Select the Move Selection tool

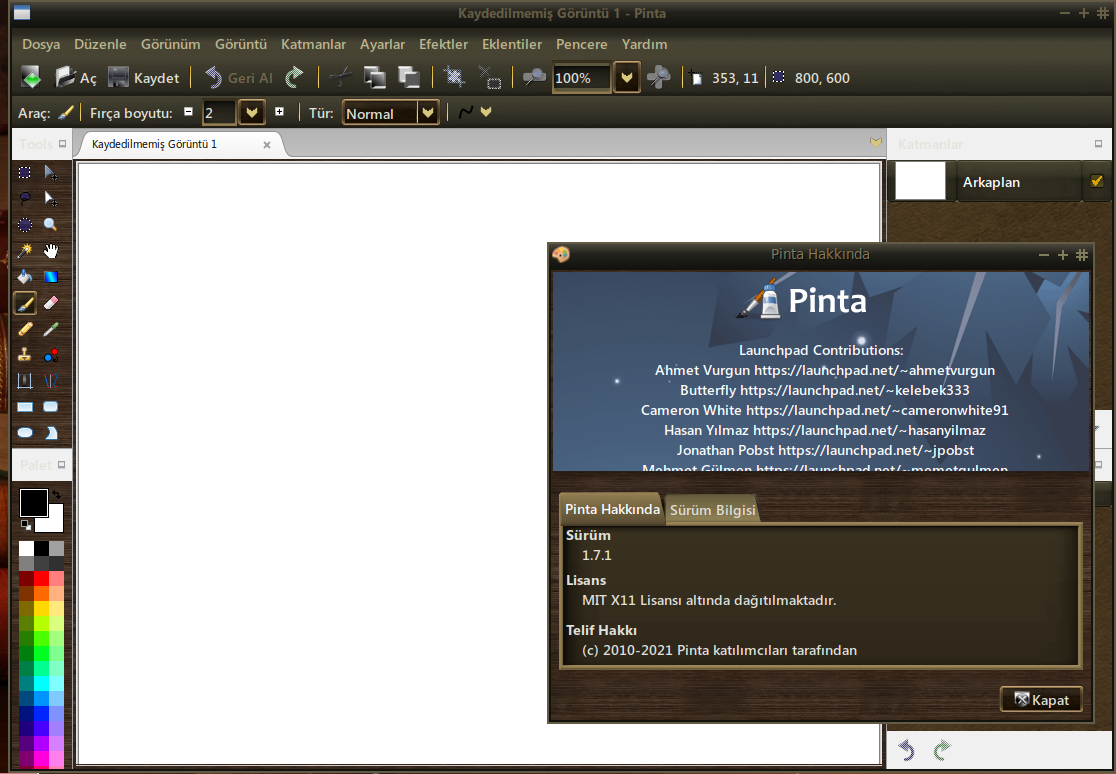tap(51, 199)
